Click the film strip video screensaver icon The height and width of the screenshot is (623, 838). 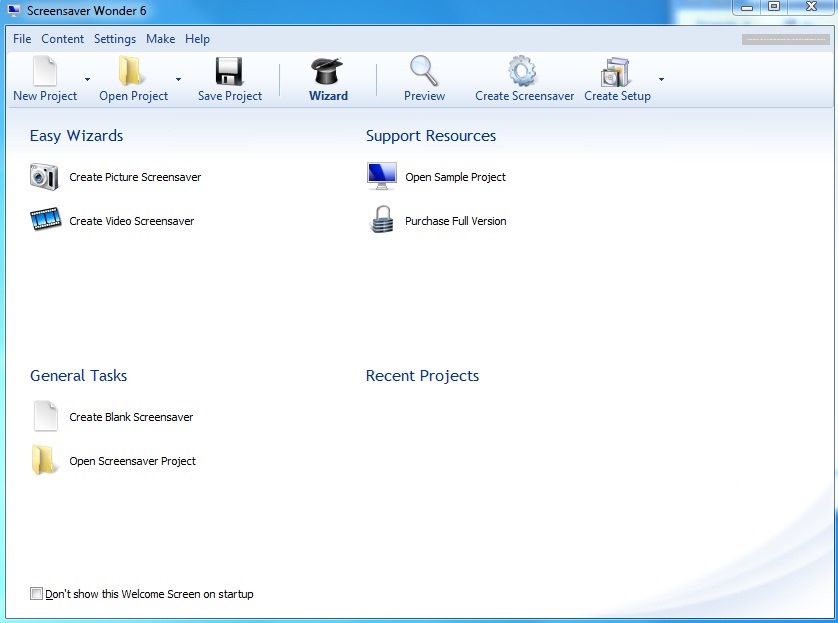point(45,220)
